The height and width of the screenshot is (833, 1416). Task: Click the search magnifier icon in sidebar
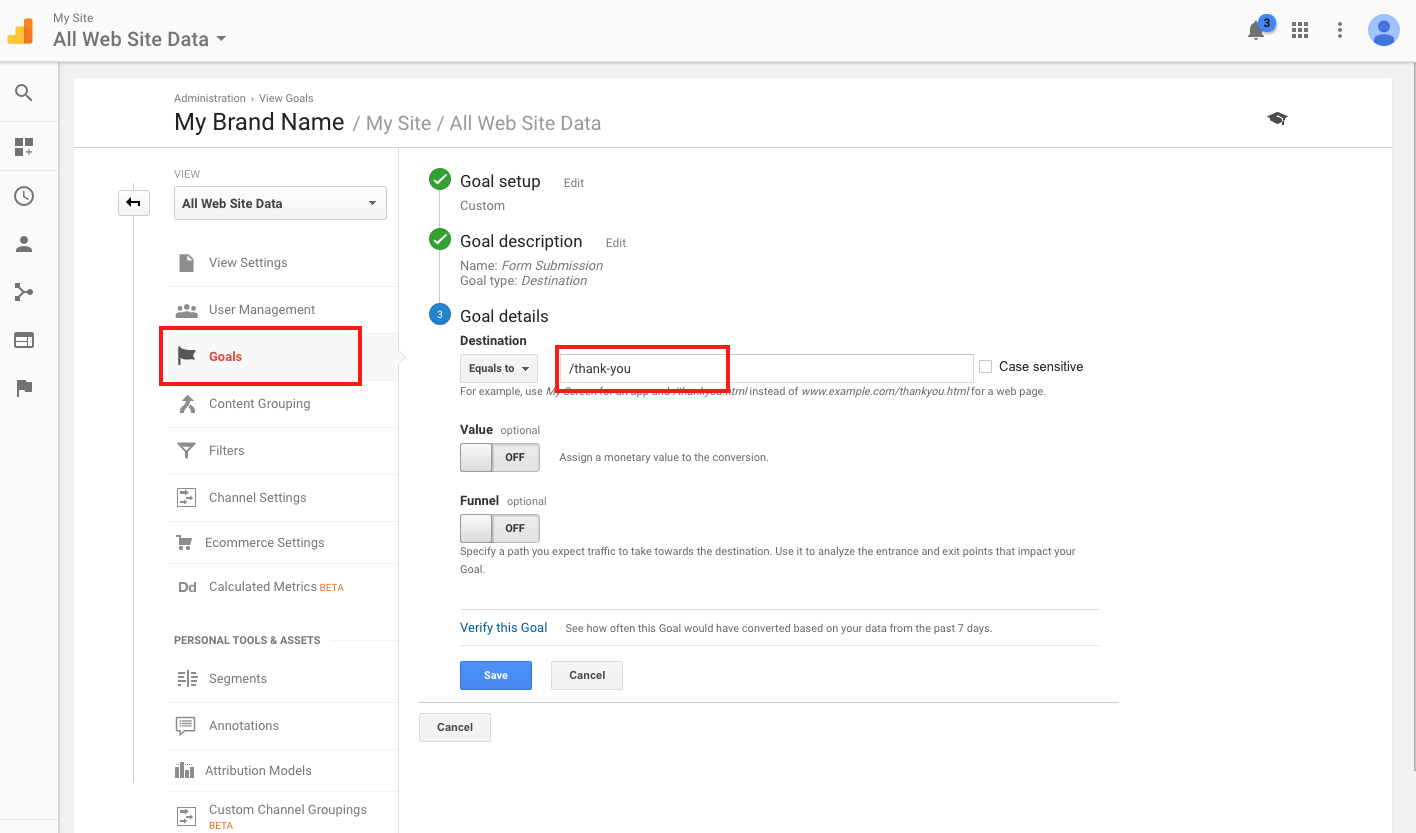point(24,93)
